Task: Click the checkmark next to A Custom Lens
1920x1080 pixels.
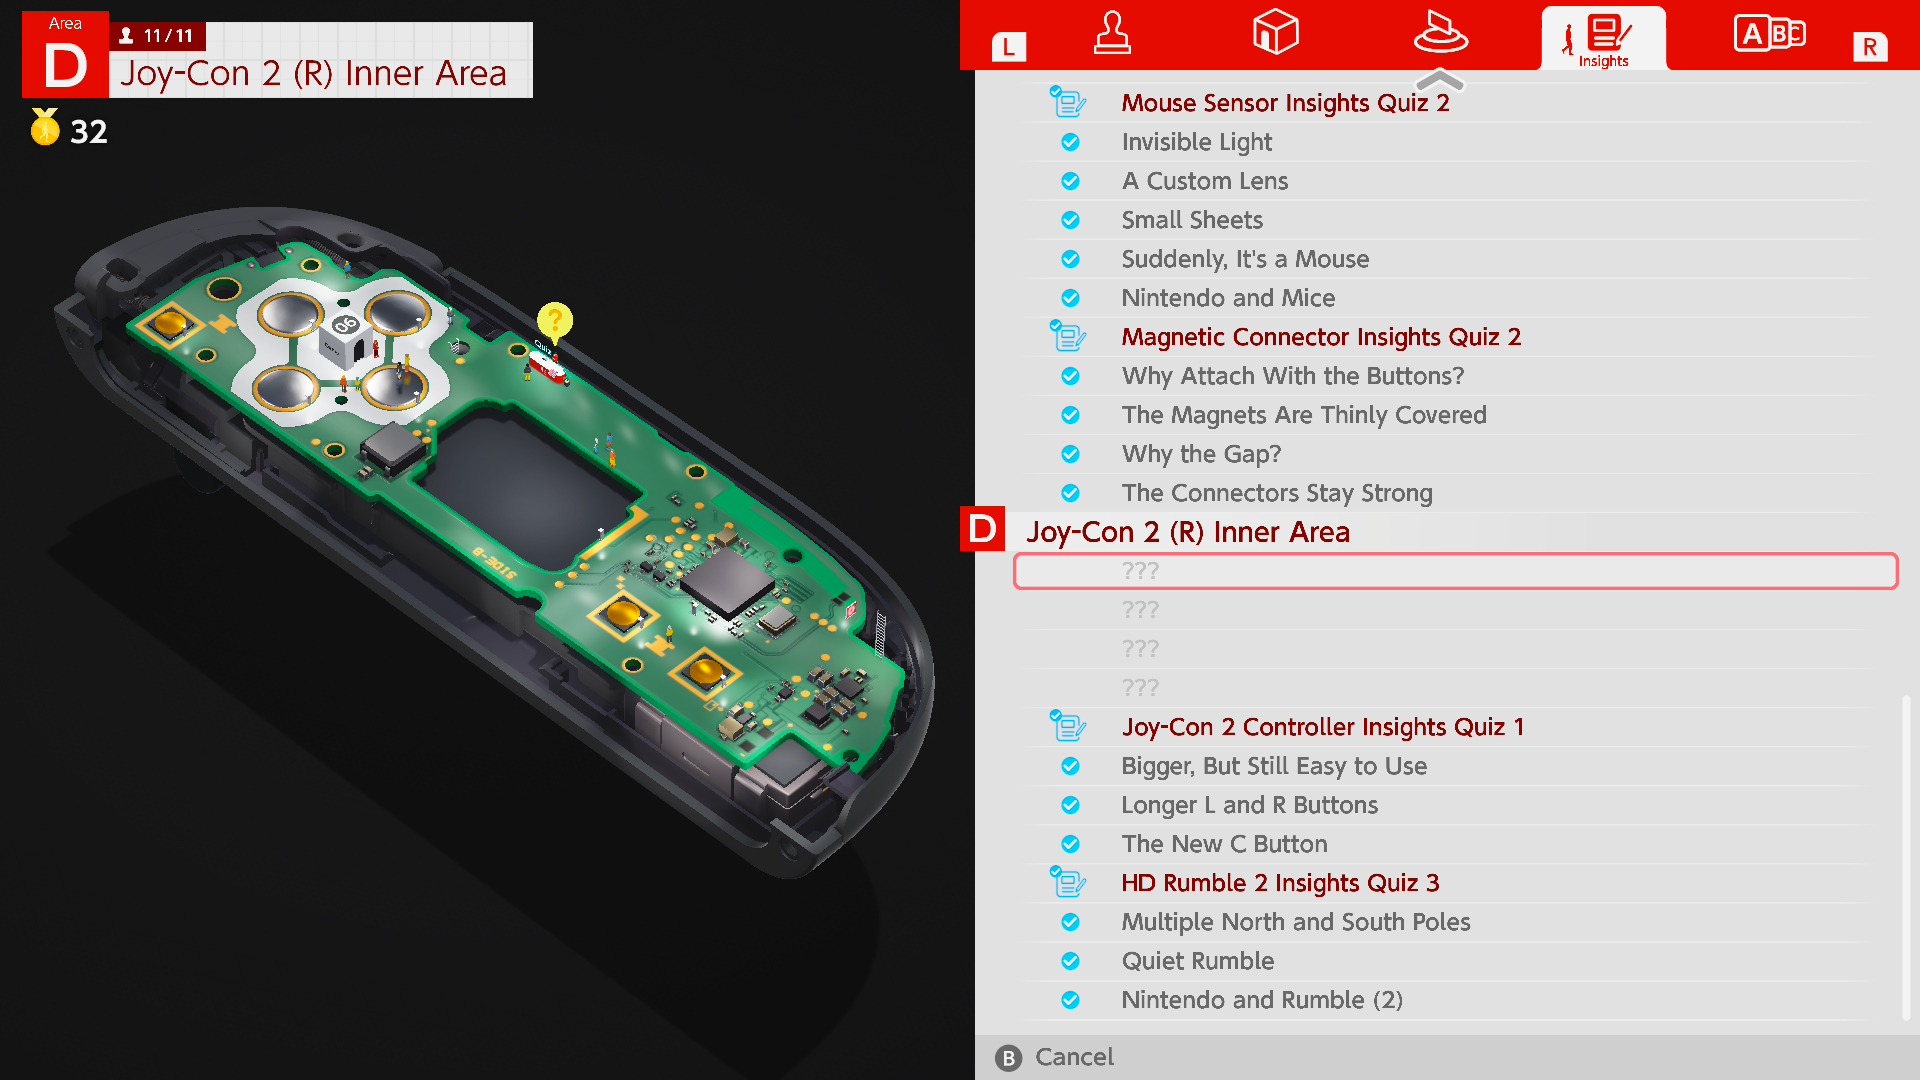Action: [1070, 181]
